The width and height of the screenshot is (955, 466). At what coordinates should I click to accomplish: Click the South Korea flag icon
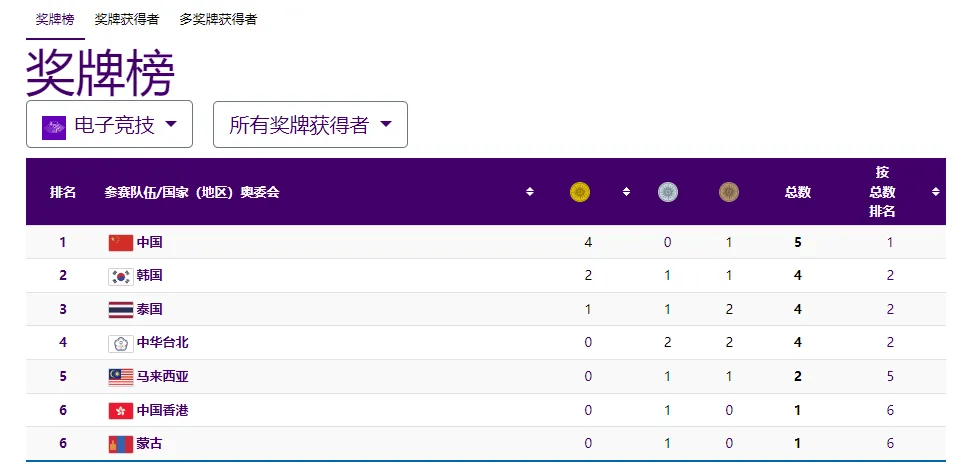pos(121,276)
